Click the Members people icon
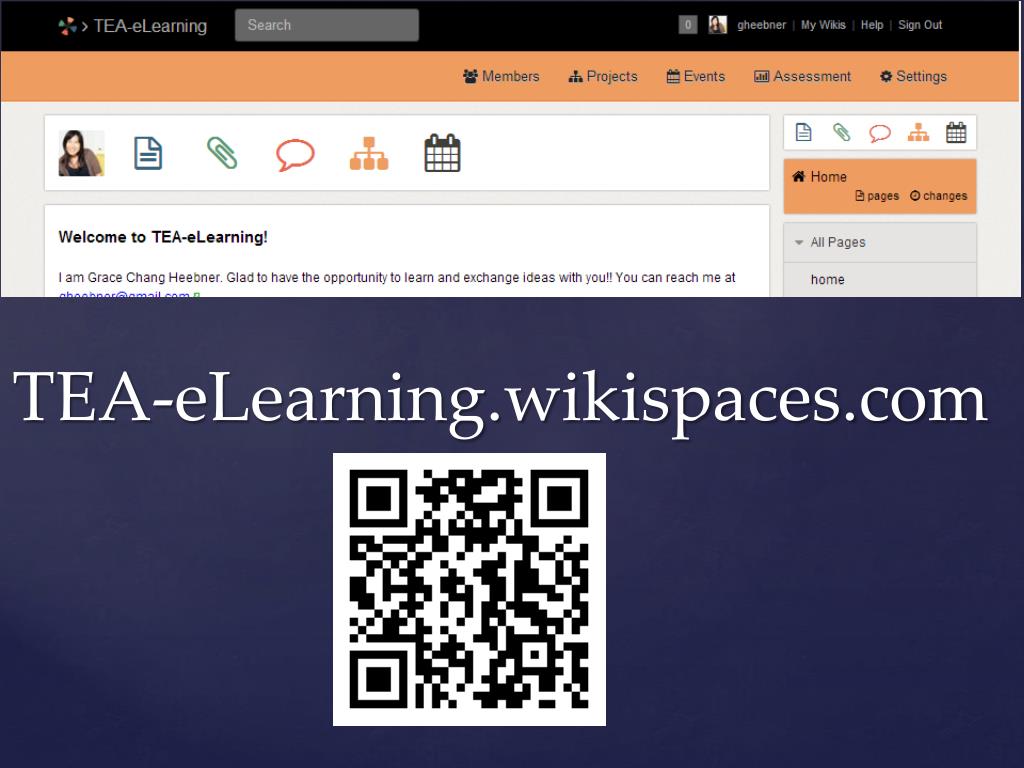Image resolution: width=1024 pixels, height=768 pixels. [x=470, y=76]
